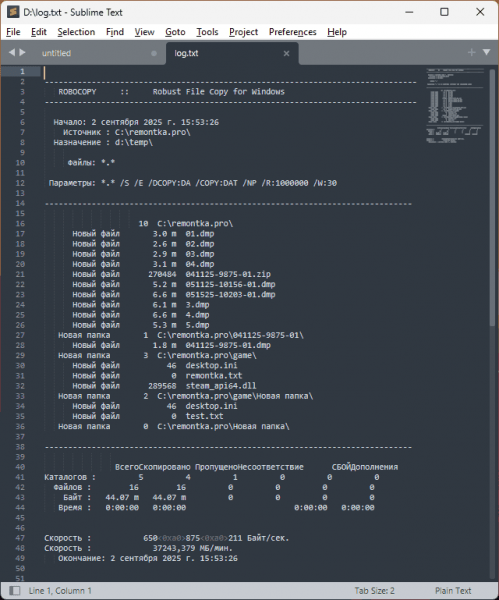Click line number 47 in gutter
Viewport: 499px width, 600px height.
coord(20,538)
